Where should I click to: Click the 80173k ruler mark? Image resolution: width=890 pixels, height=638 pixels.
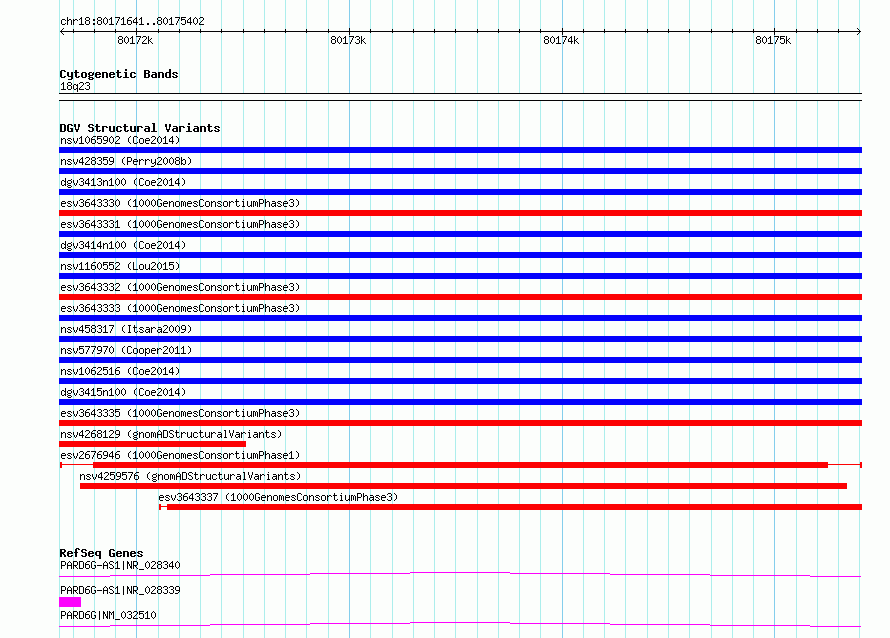click(x=348, y=40)
